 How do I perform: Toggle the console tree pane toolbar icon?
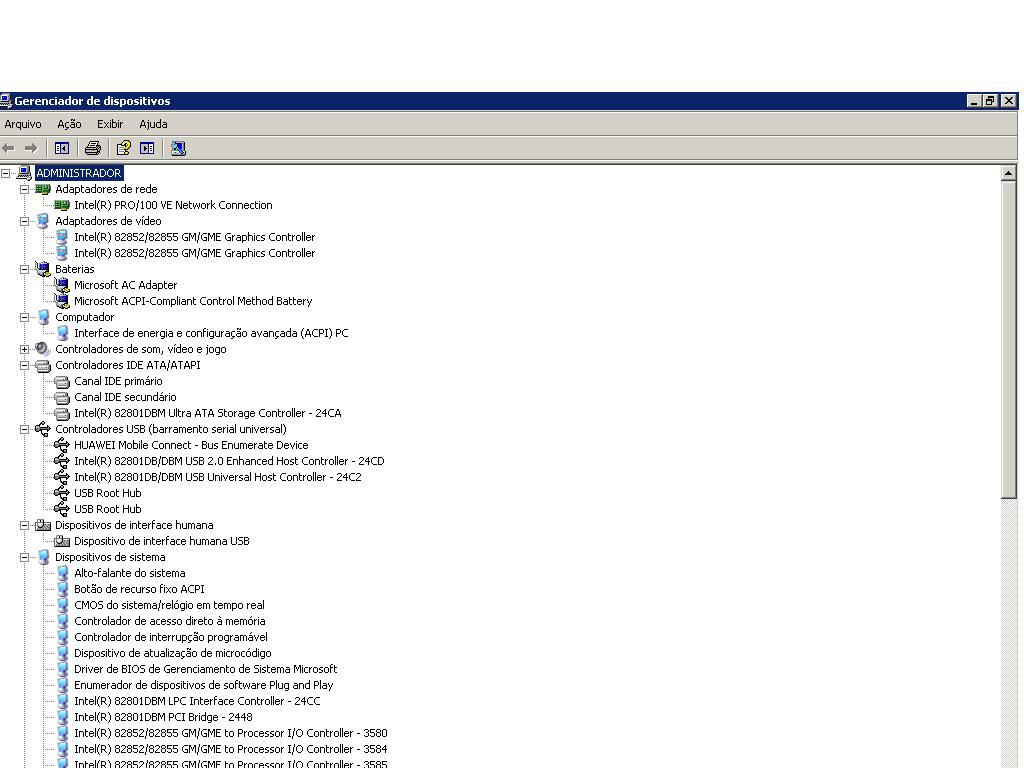tap(62, 149)
